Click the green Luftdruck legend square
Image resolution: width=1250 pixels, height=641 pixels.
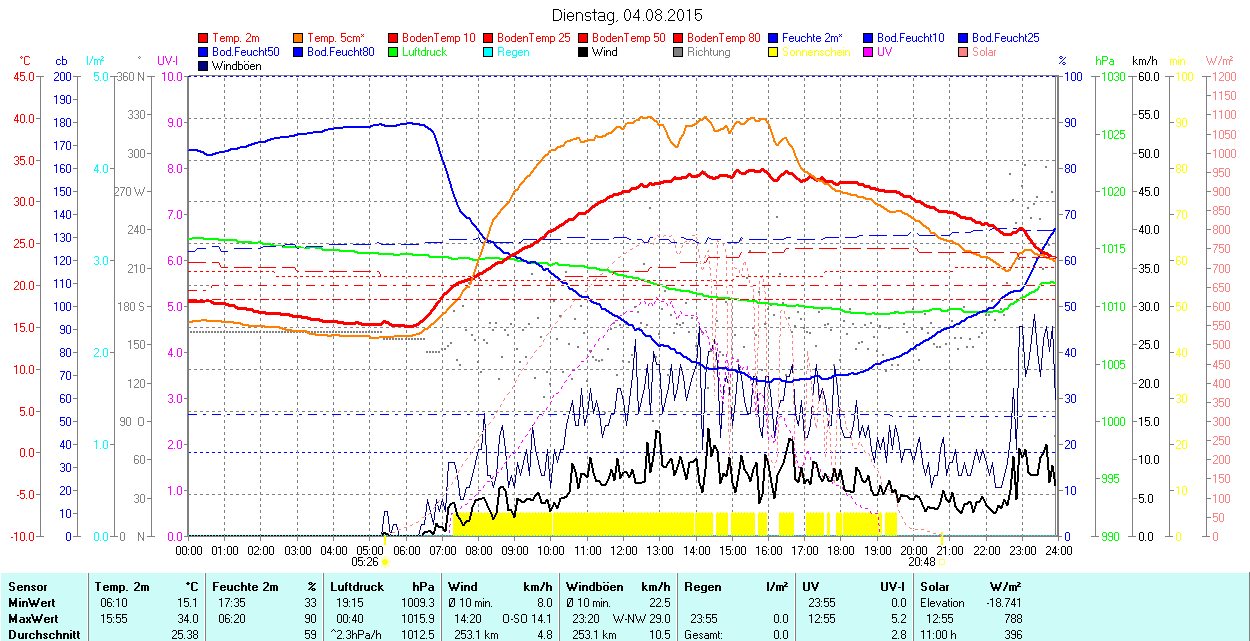pyautogui.click(x=394, y=52)
